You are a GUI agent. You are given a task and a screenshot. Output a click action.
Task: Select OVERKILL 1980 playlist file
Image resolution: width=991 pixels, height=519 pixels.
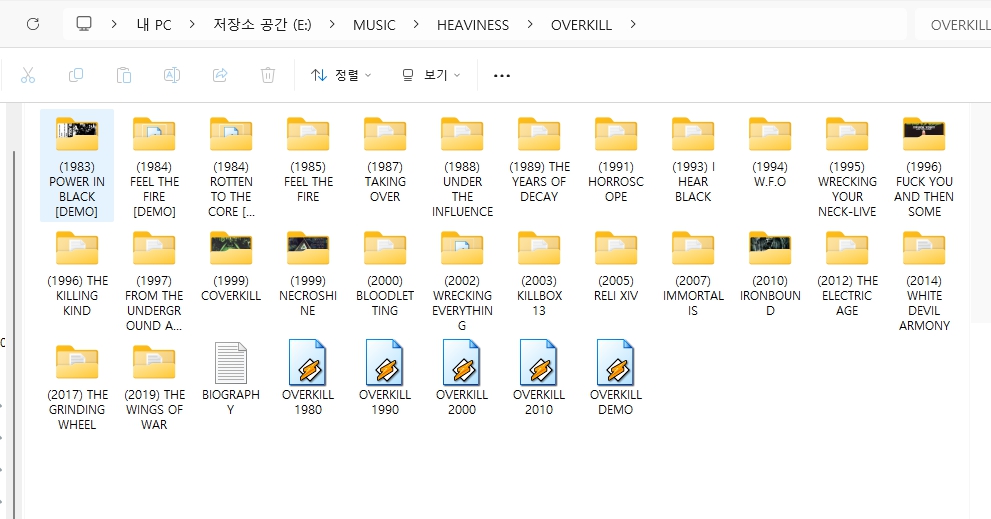[x=308, y=378]
